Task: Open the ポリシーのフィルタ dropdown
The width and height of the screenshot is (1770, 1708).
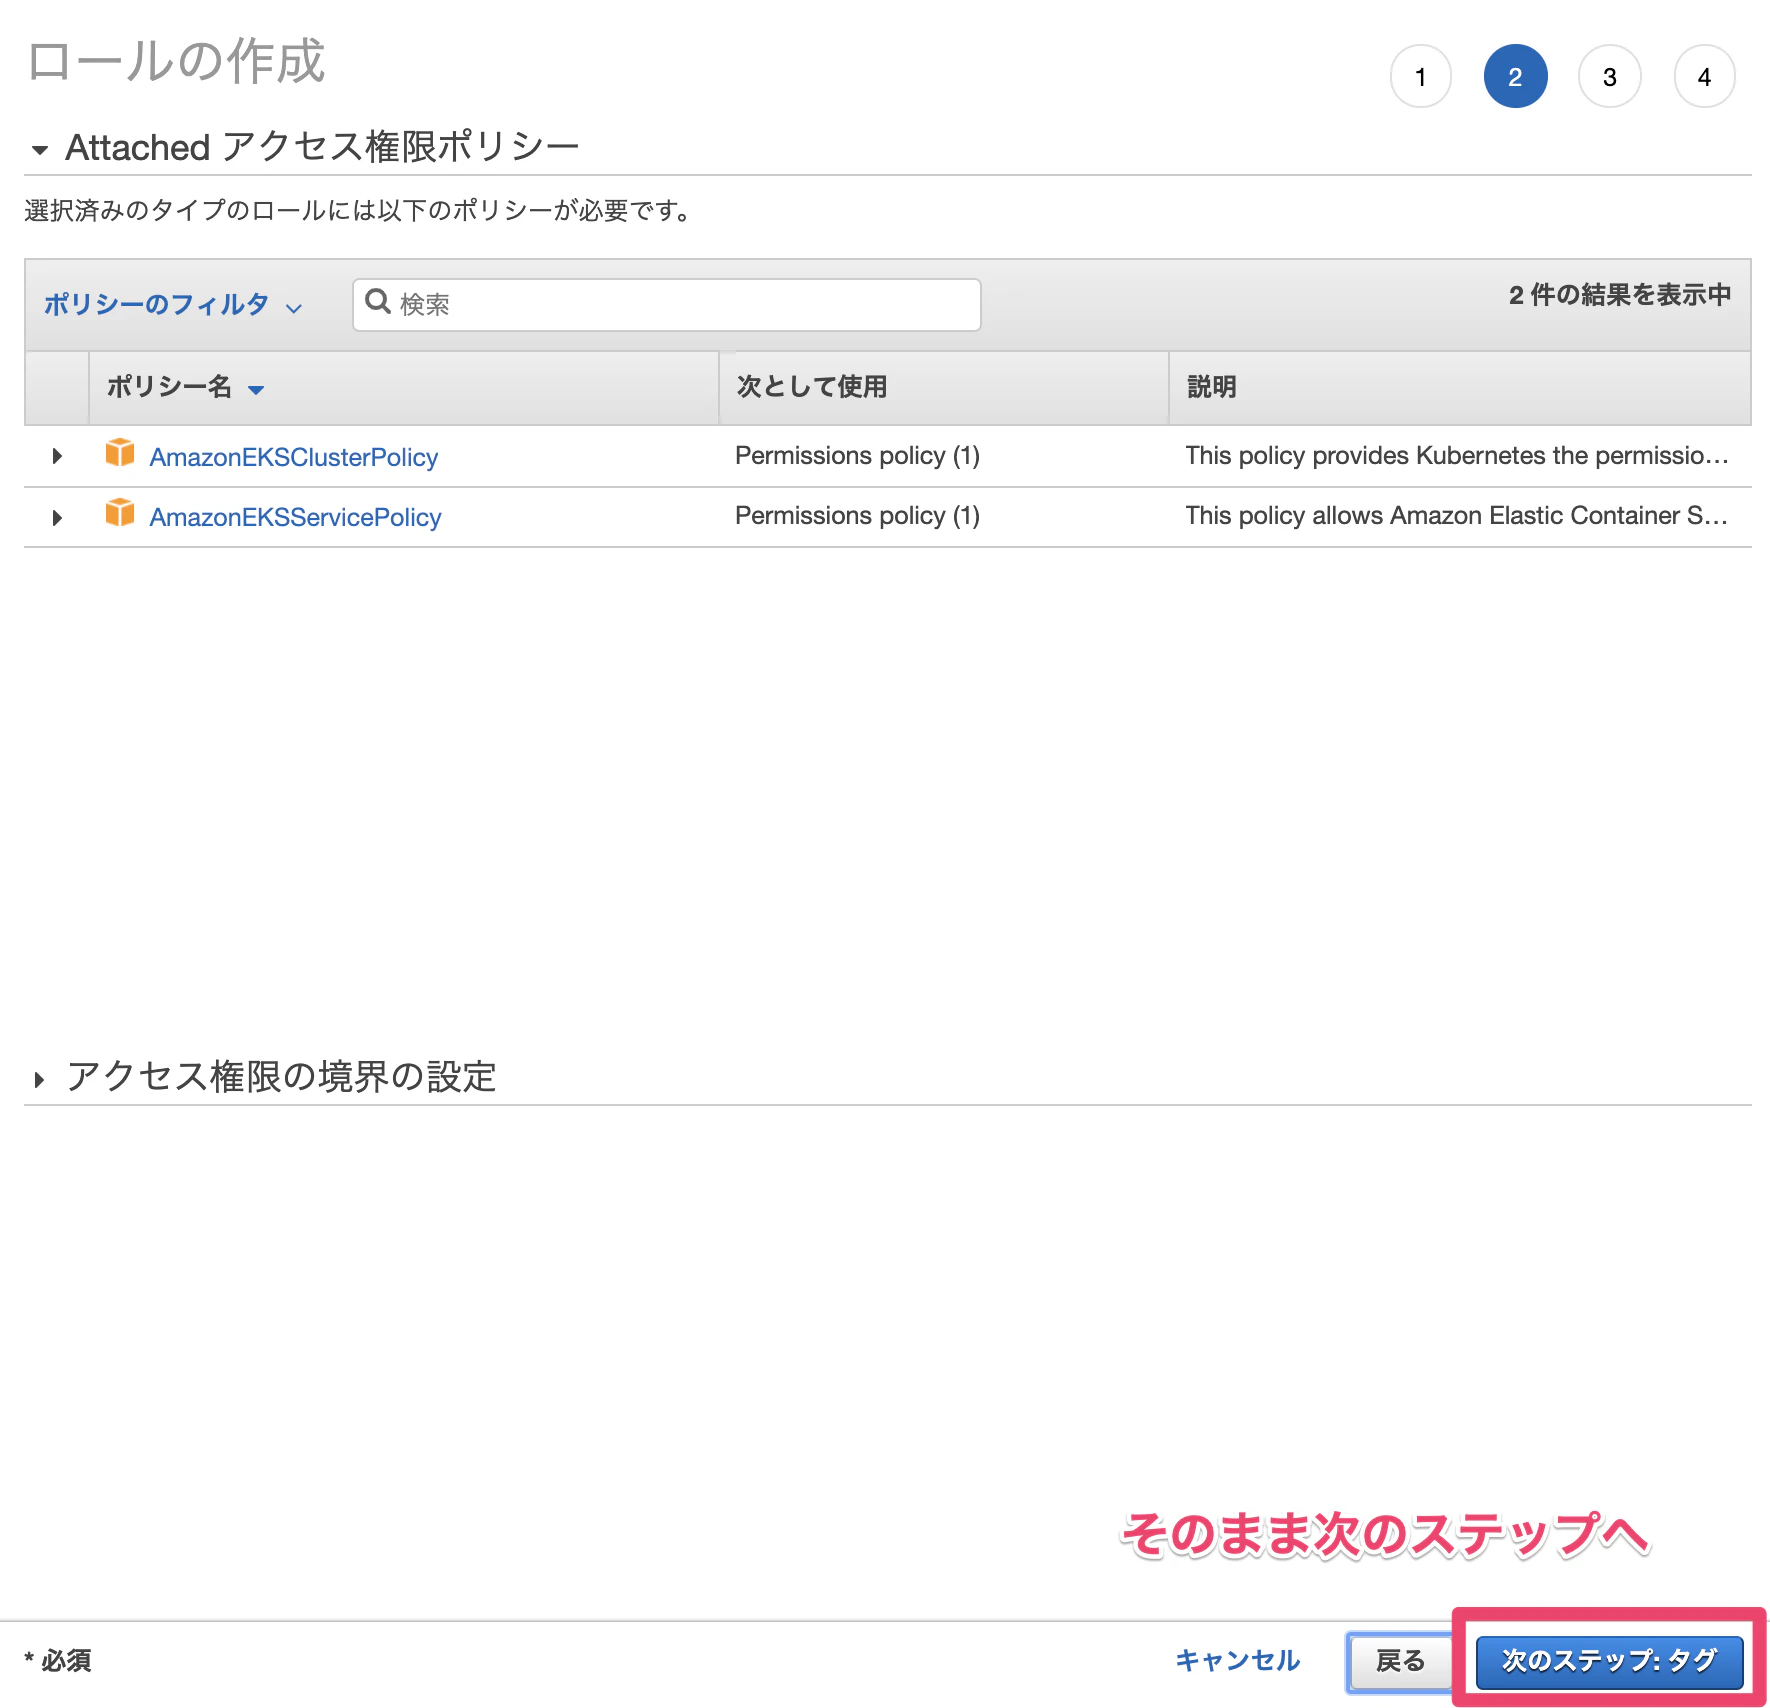Action: [172, 305]
